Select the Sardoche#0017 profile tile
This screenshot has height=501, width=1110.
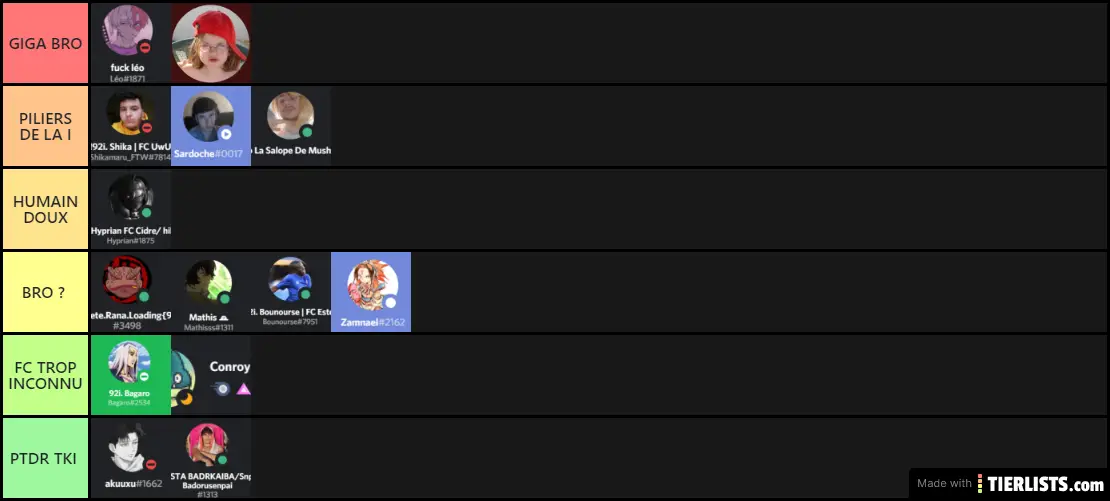click(x=211, y=126)
